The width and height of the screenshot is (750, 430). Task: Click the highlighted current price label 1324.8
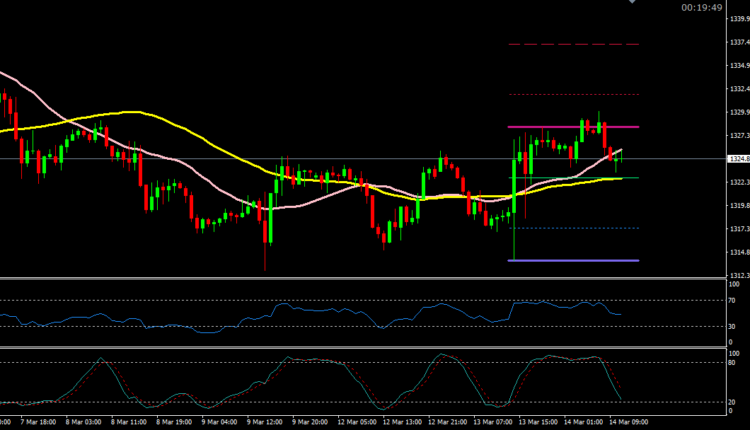click(735, 159)
